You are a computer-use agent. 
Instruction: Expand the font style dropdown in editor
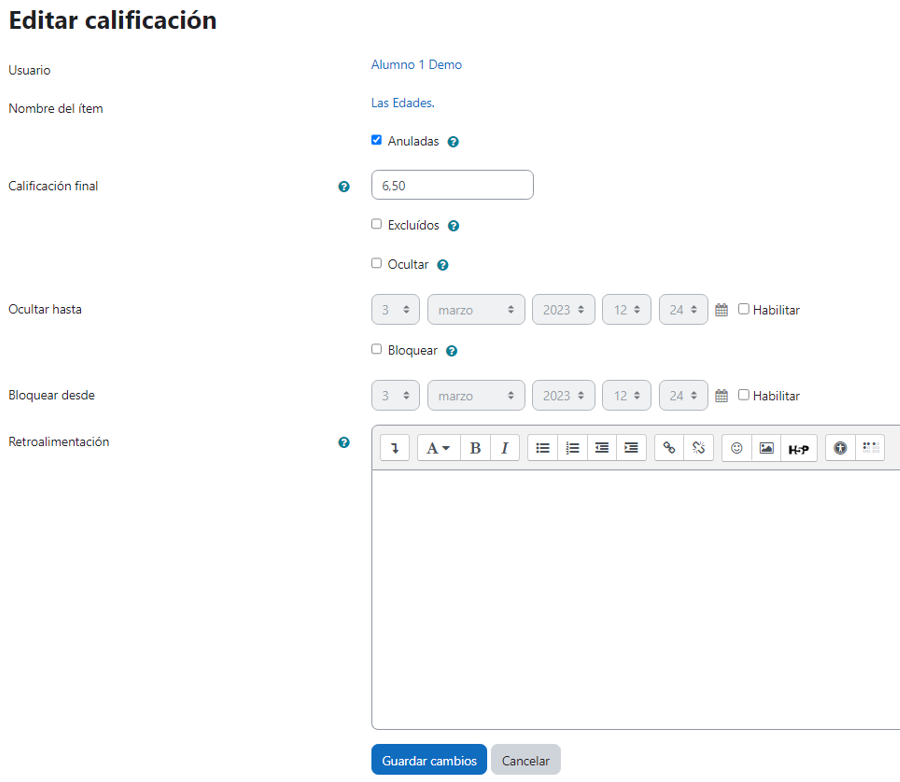[x=438, y=448]
